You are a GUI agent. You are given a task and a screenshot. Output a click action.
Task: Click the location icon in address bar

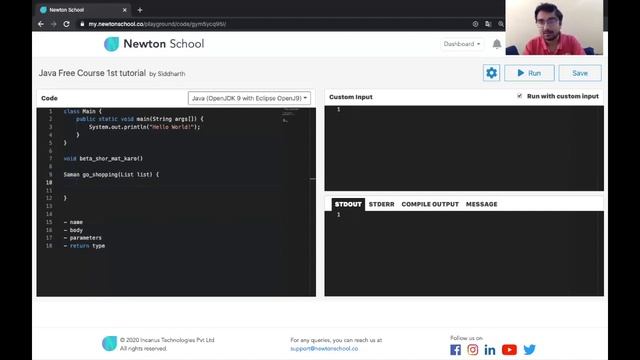tap(475, 24)
